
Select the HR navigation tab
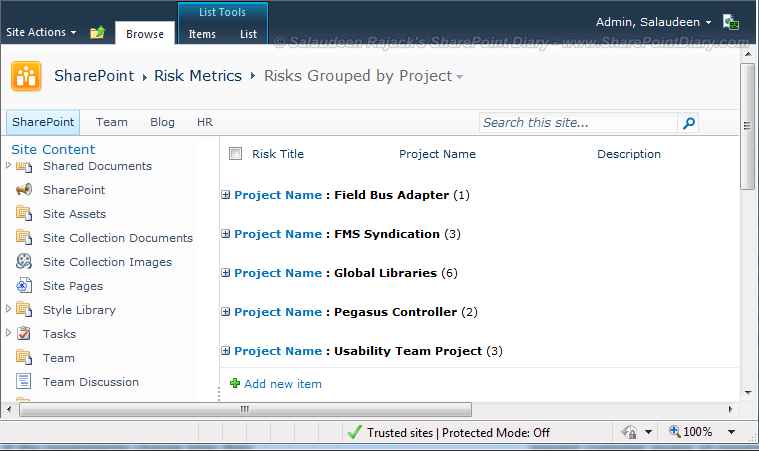coord(205,122)
